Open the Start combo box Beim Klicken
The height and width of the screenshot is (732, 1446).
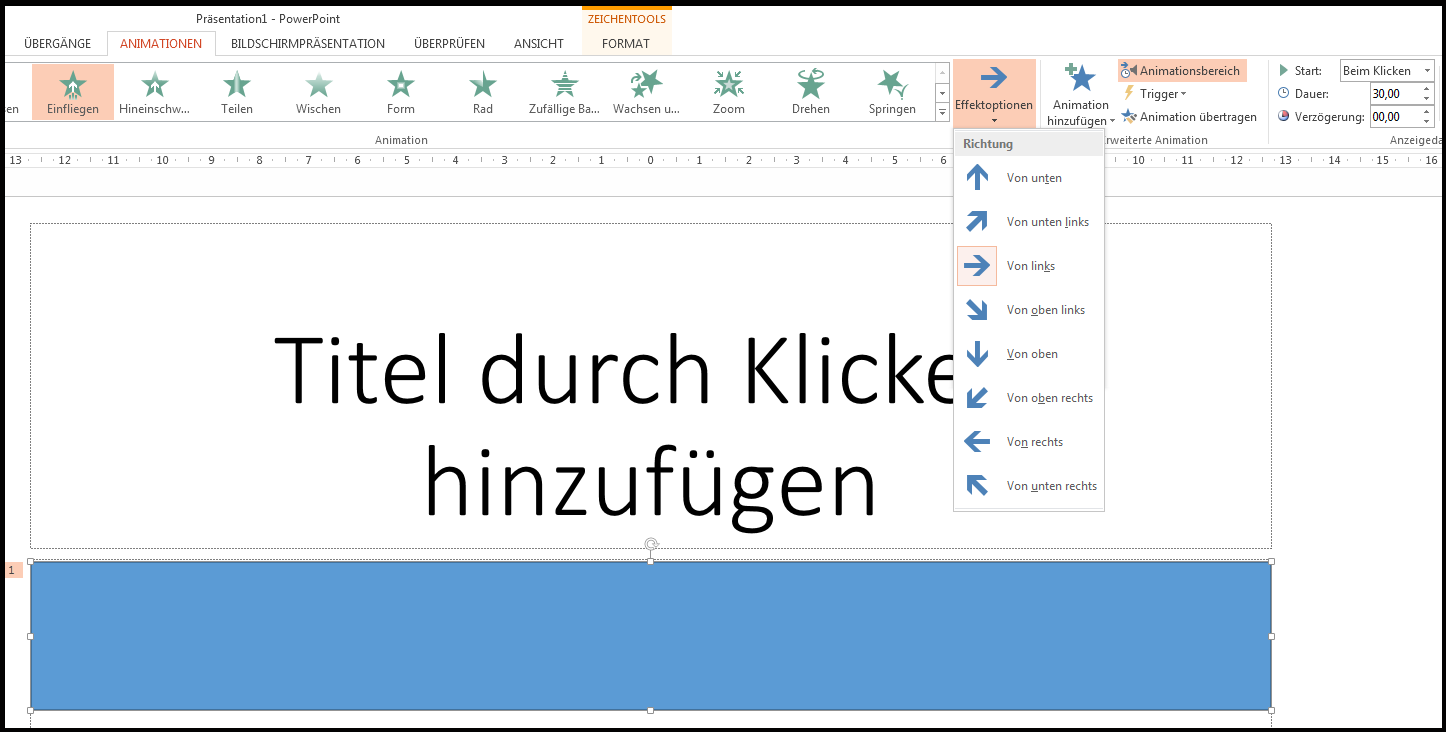coord(1387,71)
